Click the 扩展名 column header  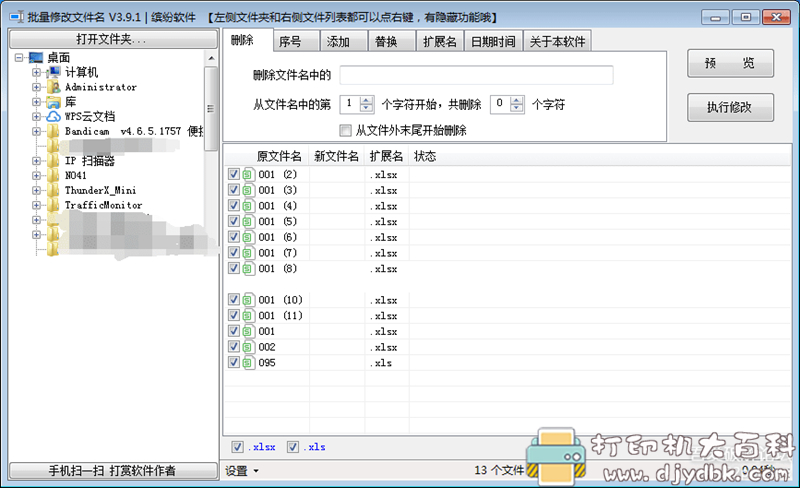387,156
